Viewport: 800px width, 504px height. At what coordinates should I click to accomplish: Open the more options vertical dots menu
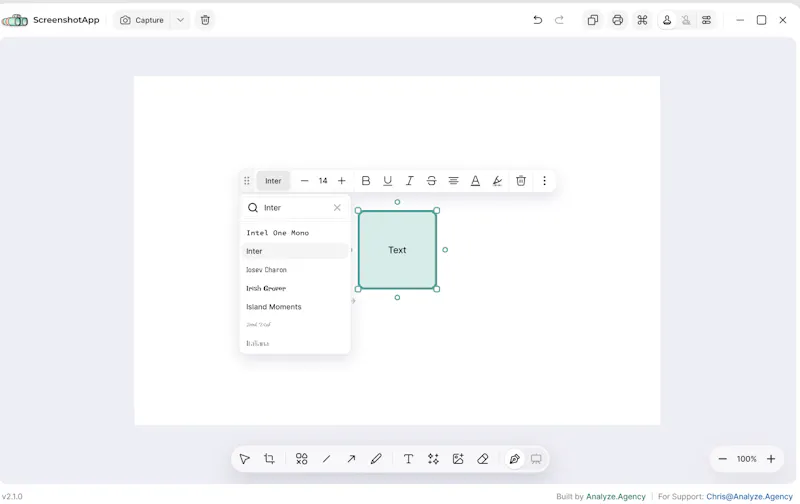point(544,181)
